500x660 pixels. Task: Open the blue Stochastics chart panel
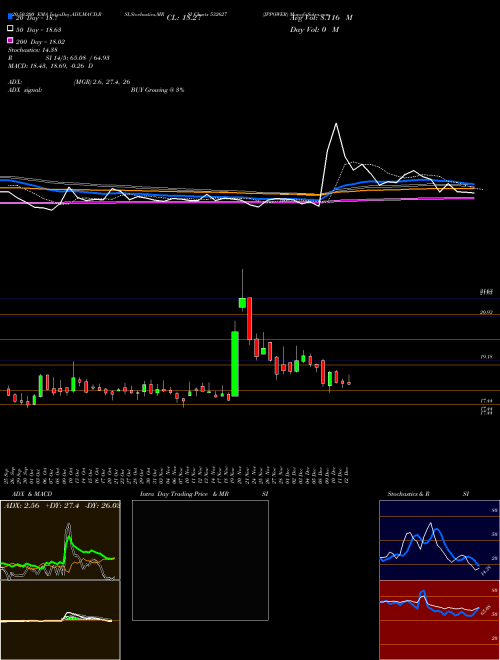tap(439, 540)
